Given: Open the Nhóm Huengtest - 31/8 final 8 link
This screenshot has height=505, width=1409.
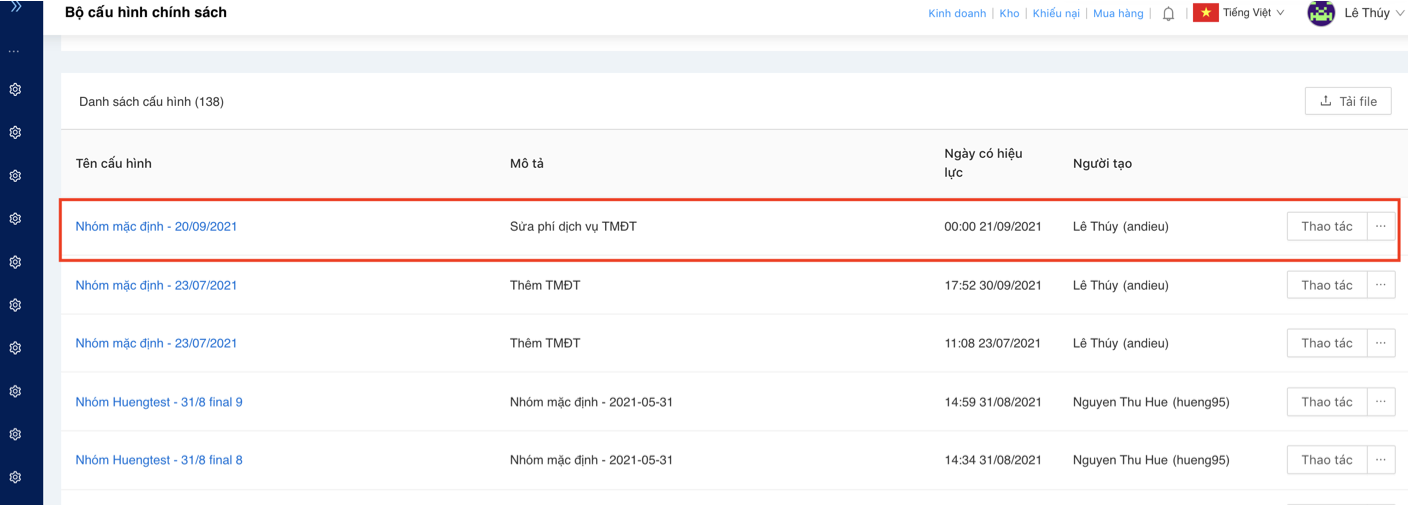Looking at the screenshot, I should click(159, 460).
